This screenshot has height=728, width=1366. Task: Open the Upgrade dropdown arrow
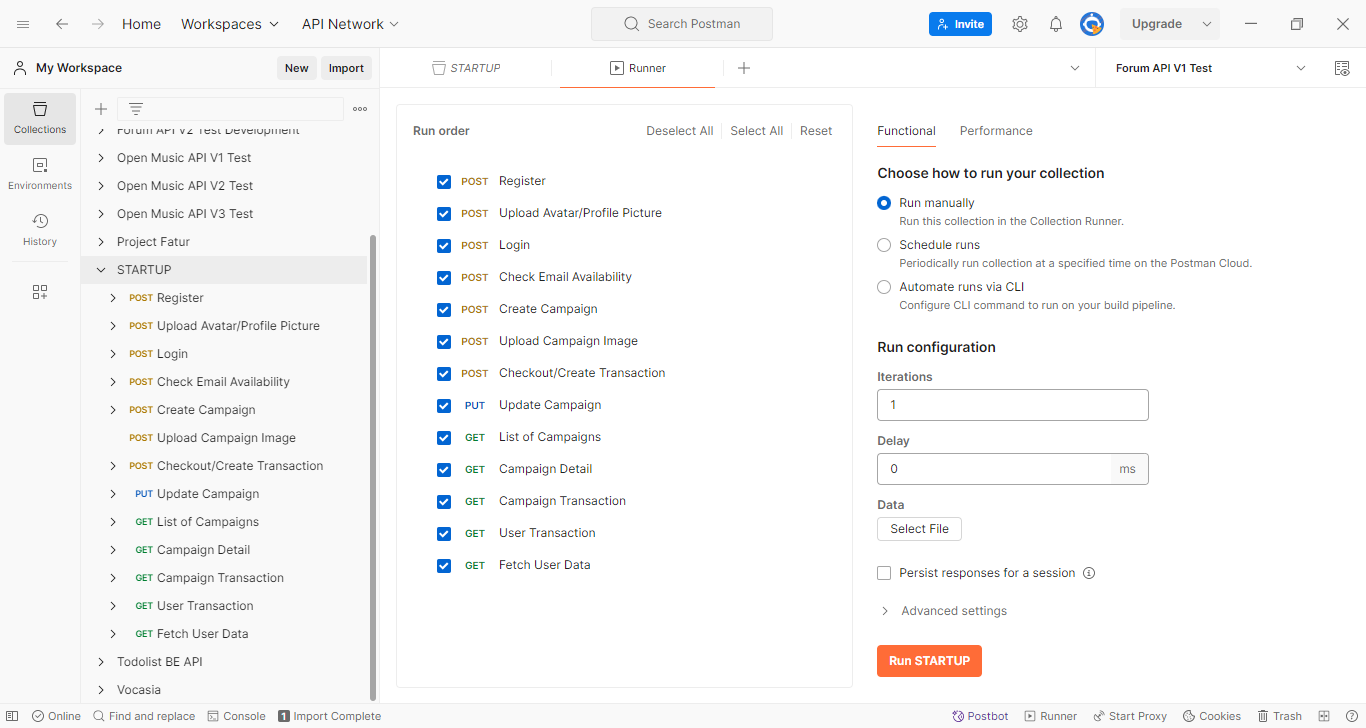[x=1207, y=24]
